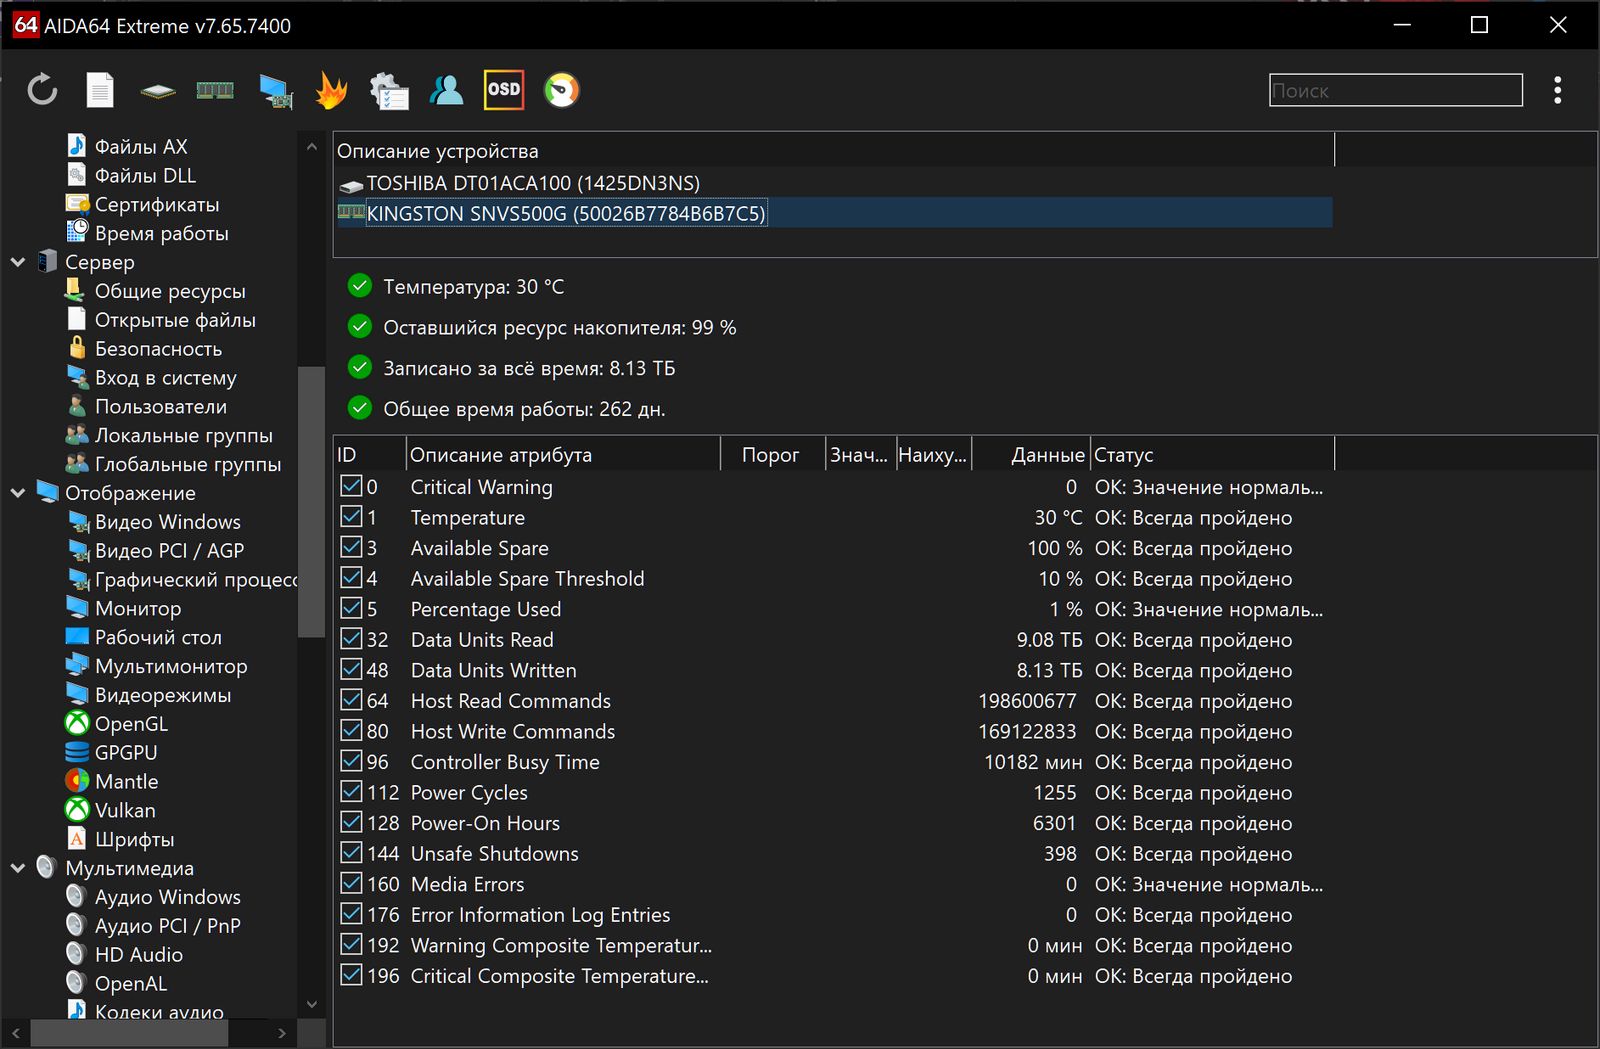Open the three-dot options menu
The width and height of the screenshot is (1600, 1049).
coord(1557,90)
